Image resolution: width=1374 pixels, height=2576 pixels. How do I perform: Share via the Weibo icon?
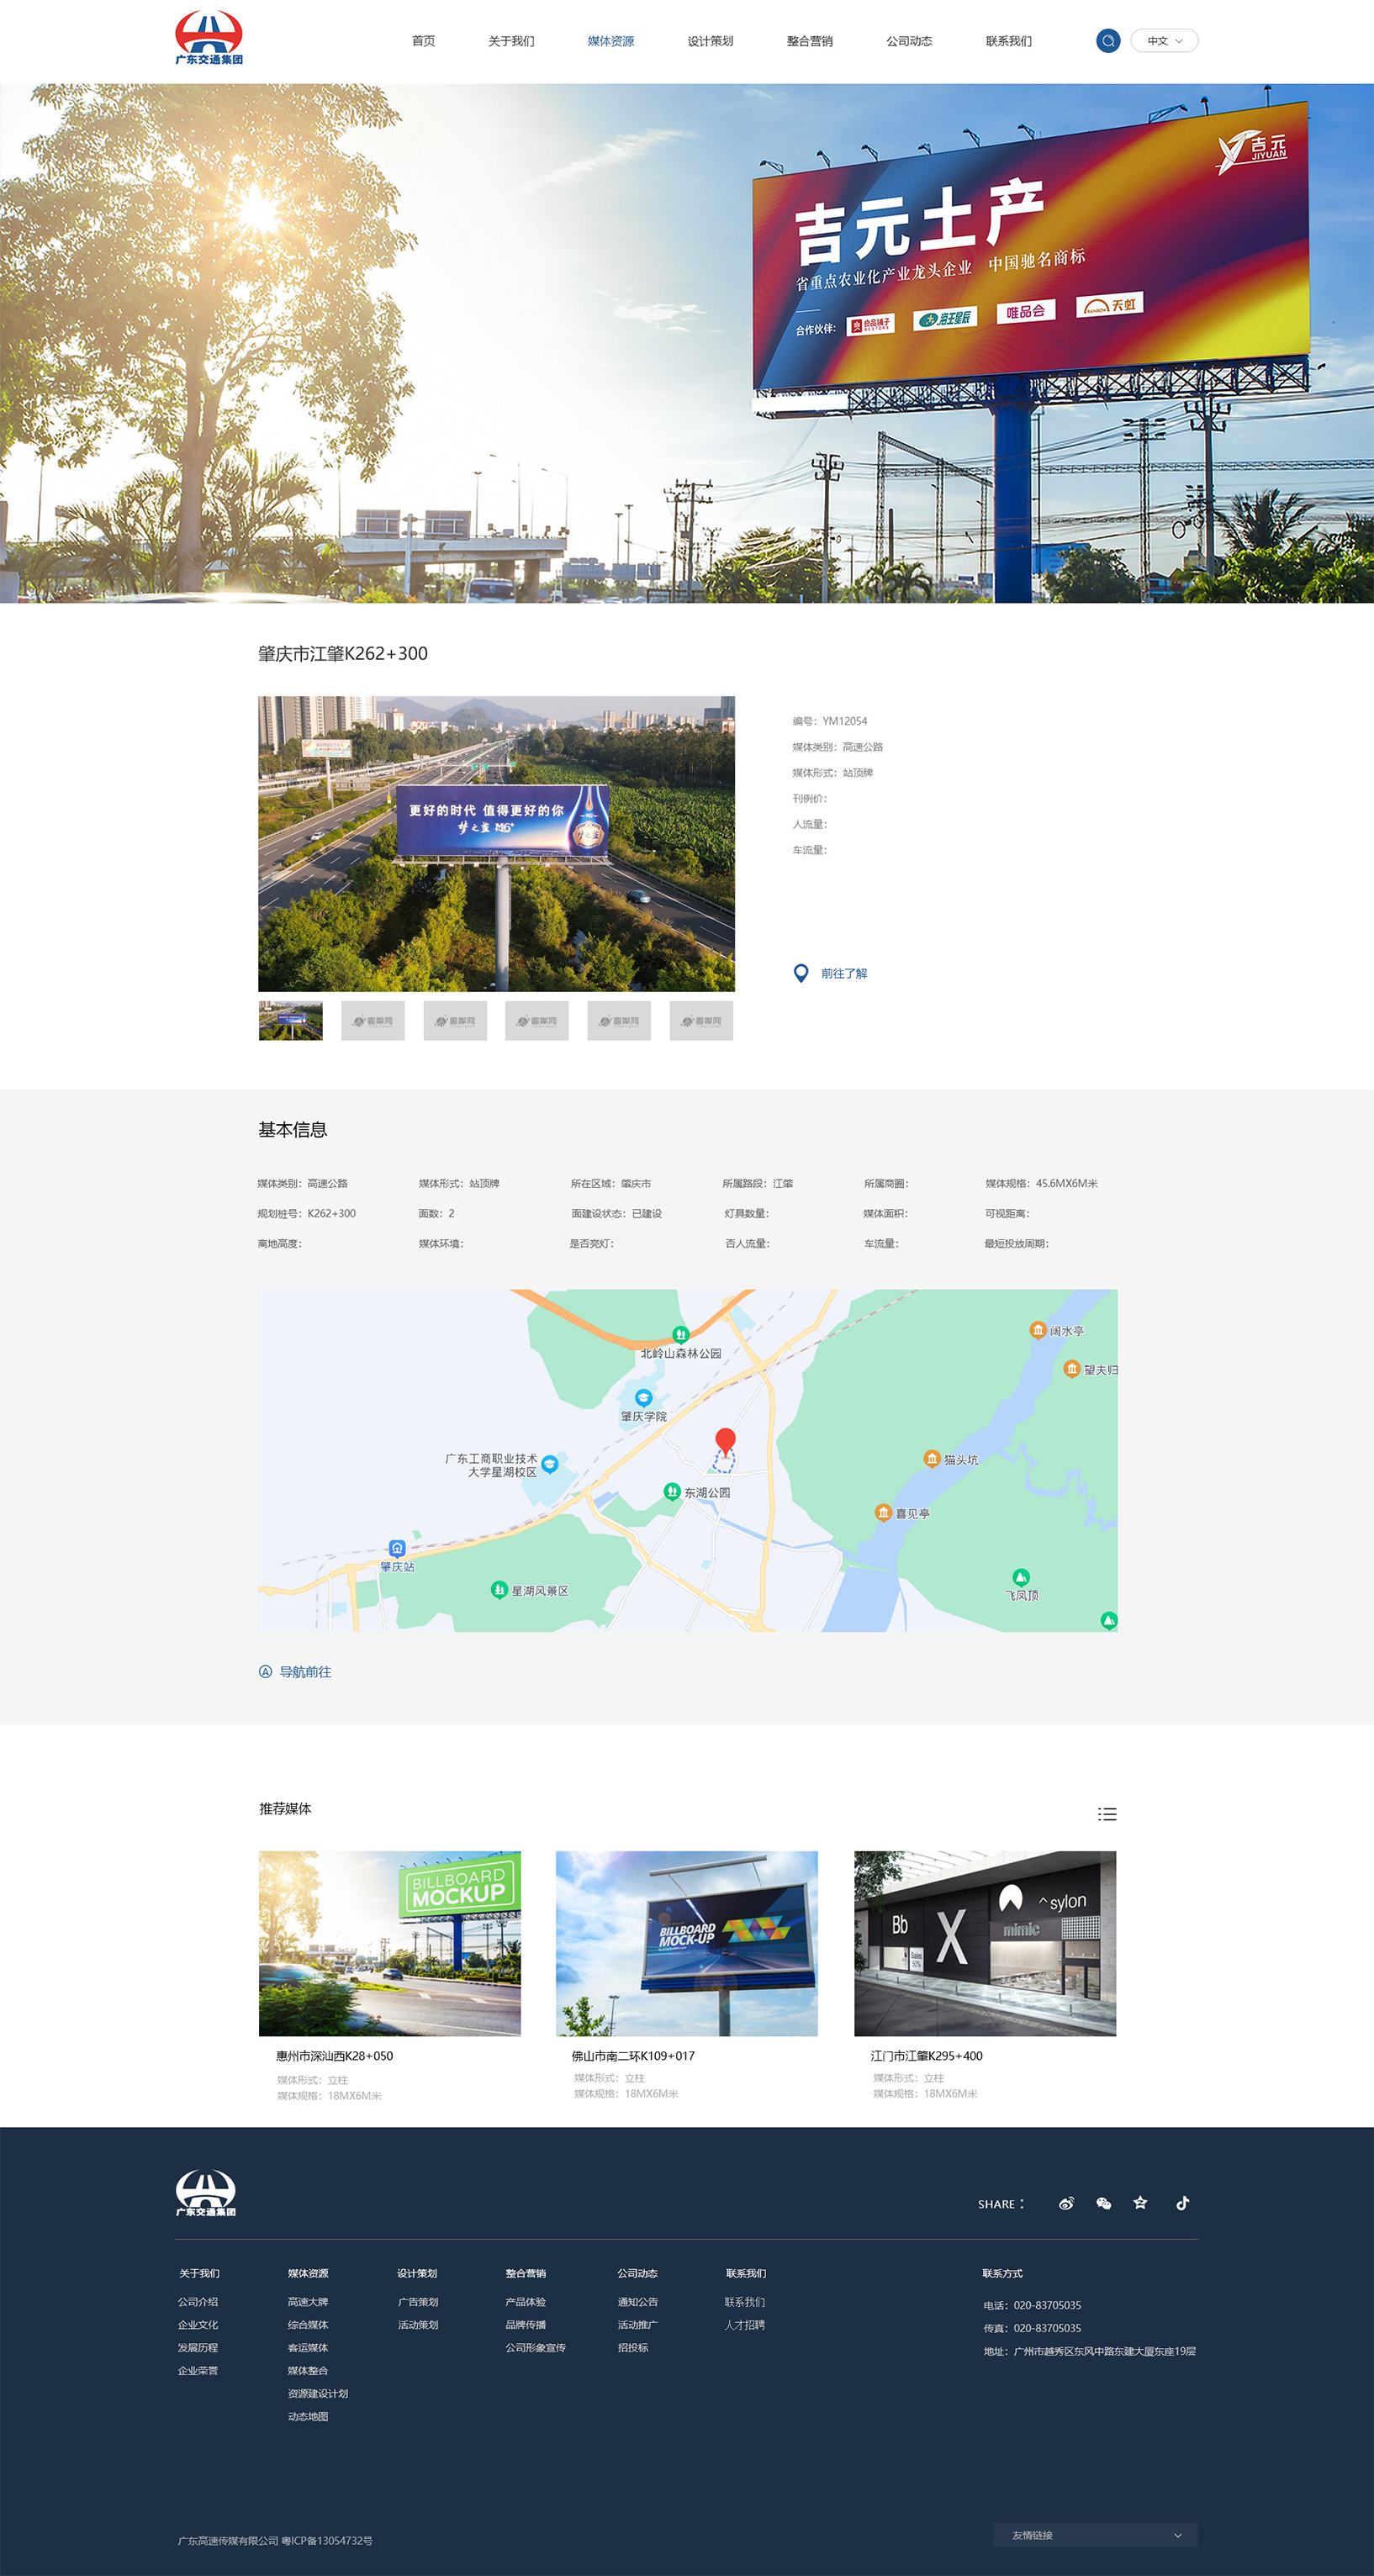click(x=1066, y=2203)
